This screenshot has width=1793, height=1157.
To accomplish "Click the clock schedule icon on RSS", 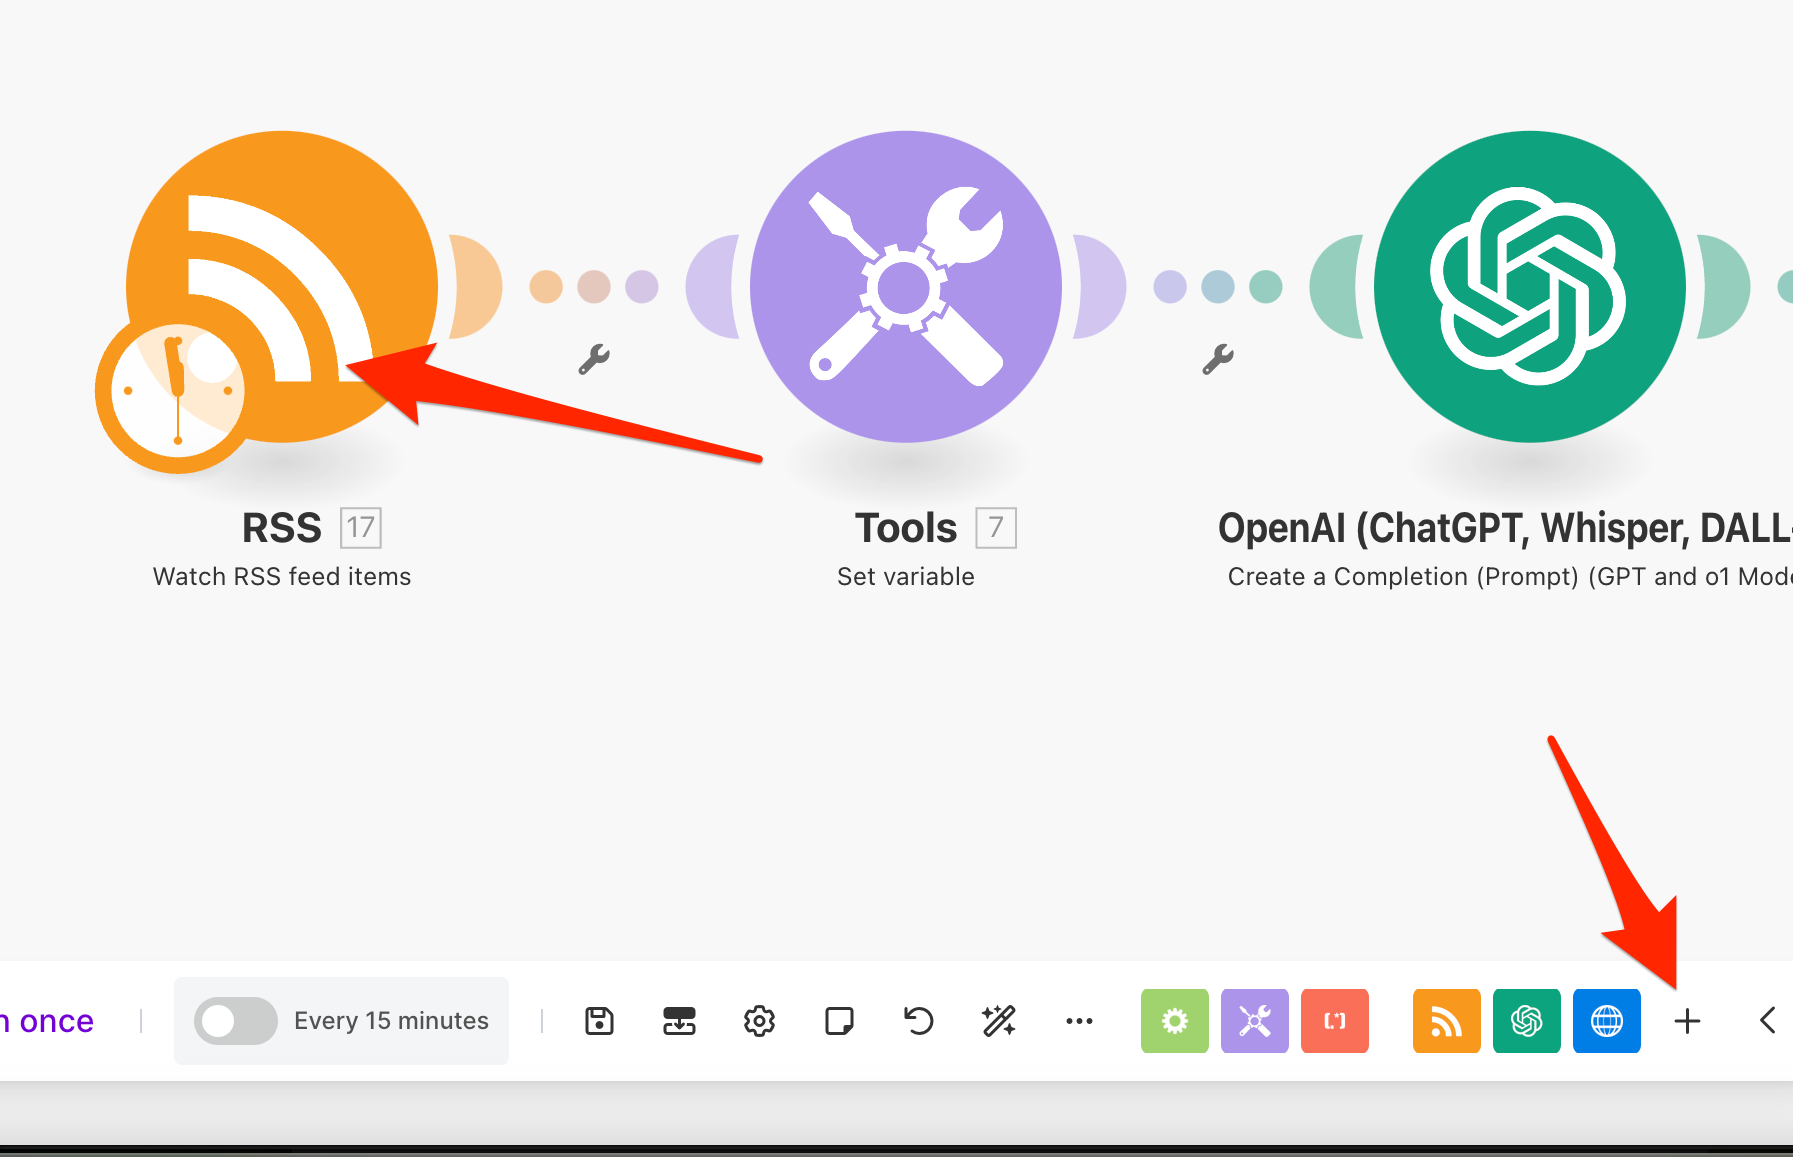I will (x=177, y=392).
